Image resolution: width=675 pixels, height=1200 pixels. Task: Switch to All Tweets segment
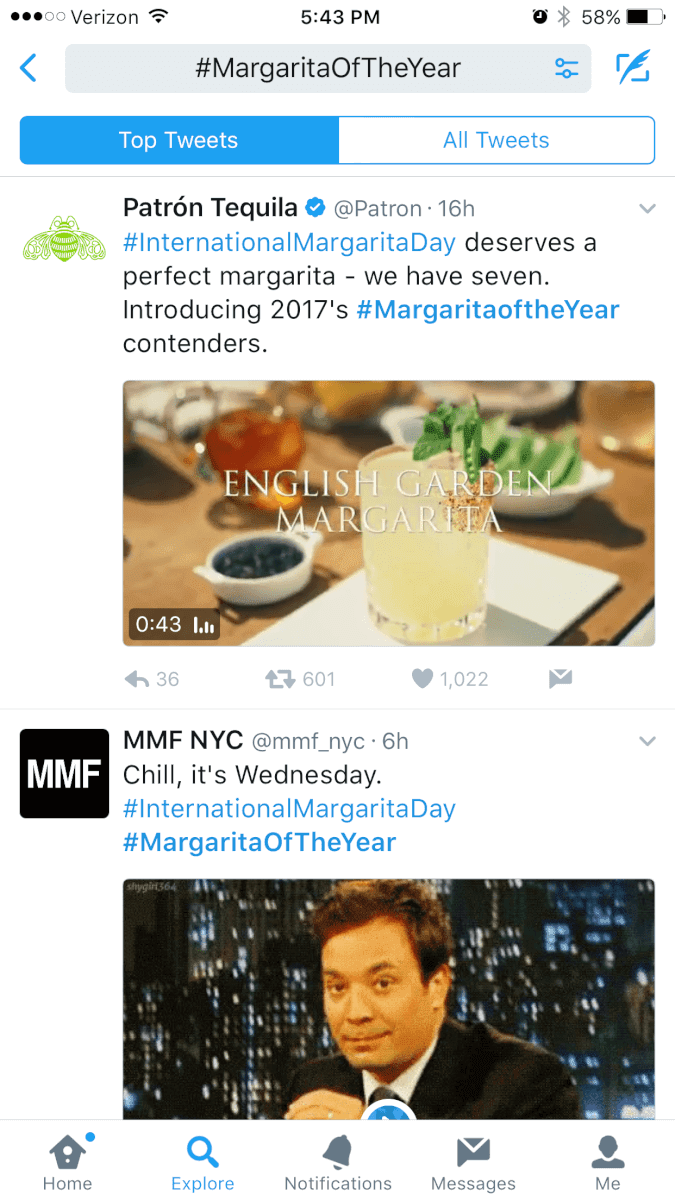(496, 140)
